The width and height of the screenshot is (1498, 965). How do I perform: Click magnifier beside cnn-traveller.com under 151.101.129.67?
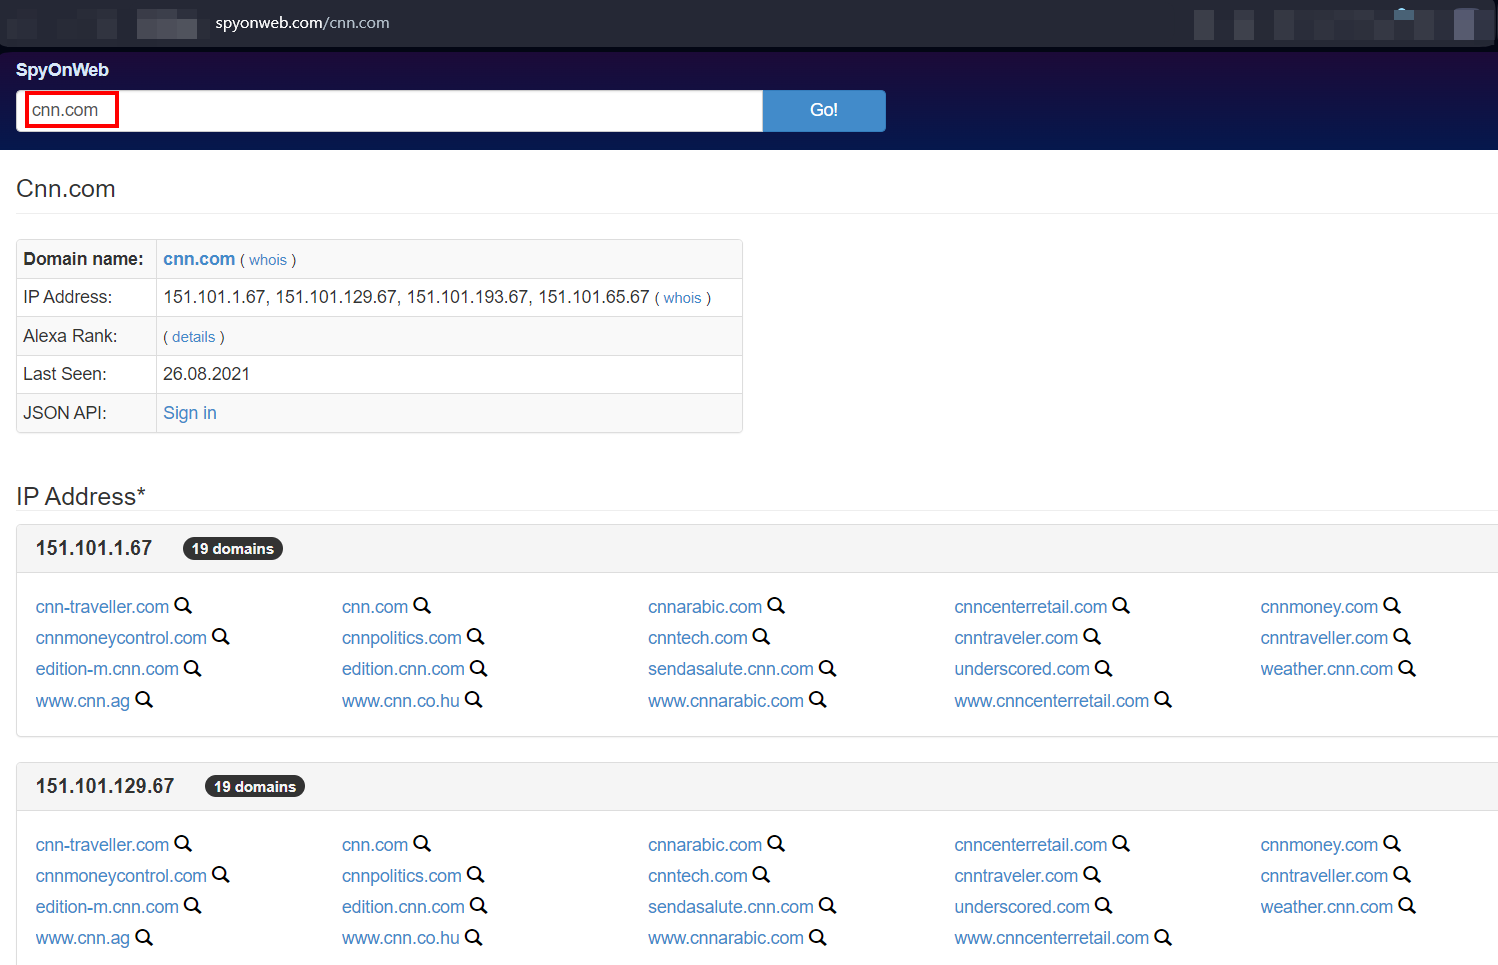pos(183,844)
